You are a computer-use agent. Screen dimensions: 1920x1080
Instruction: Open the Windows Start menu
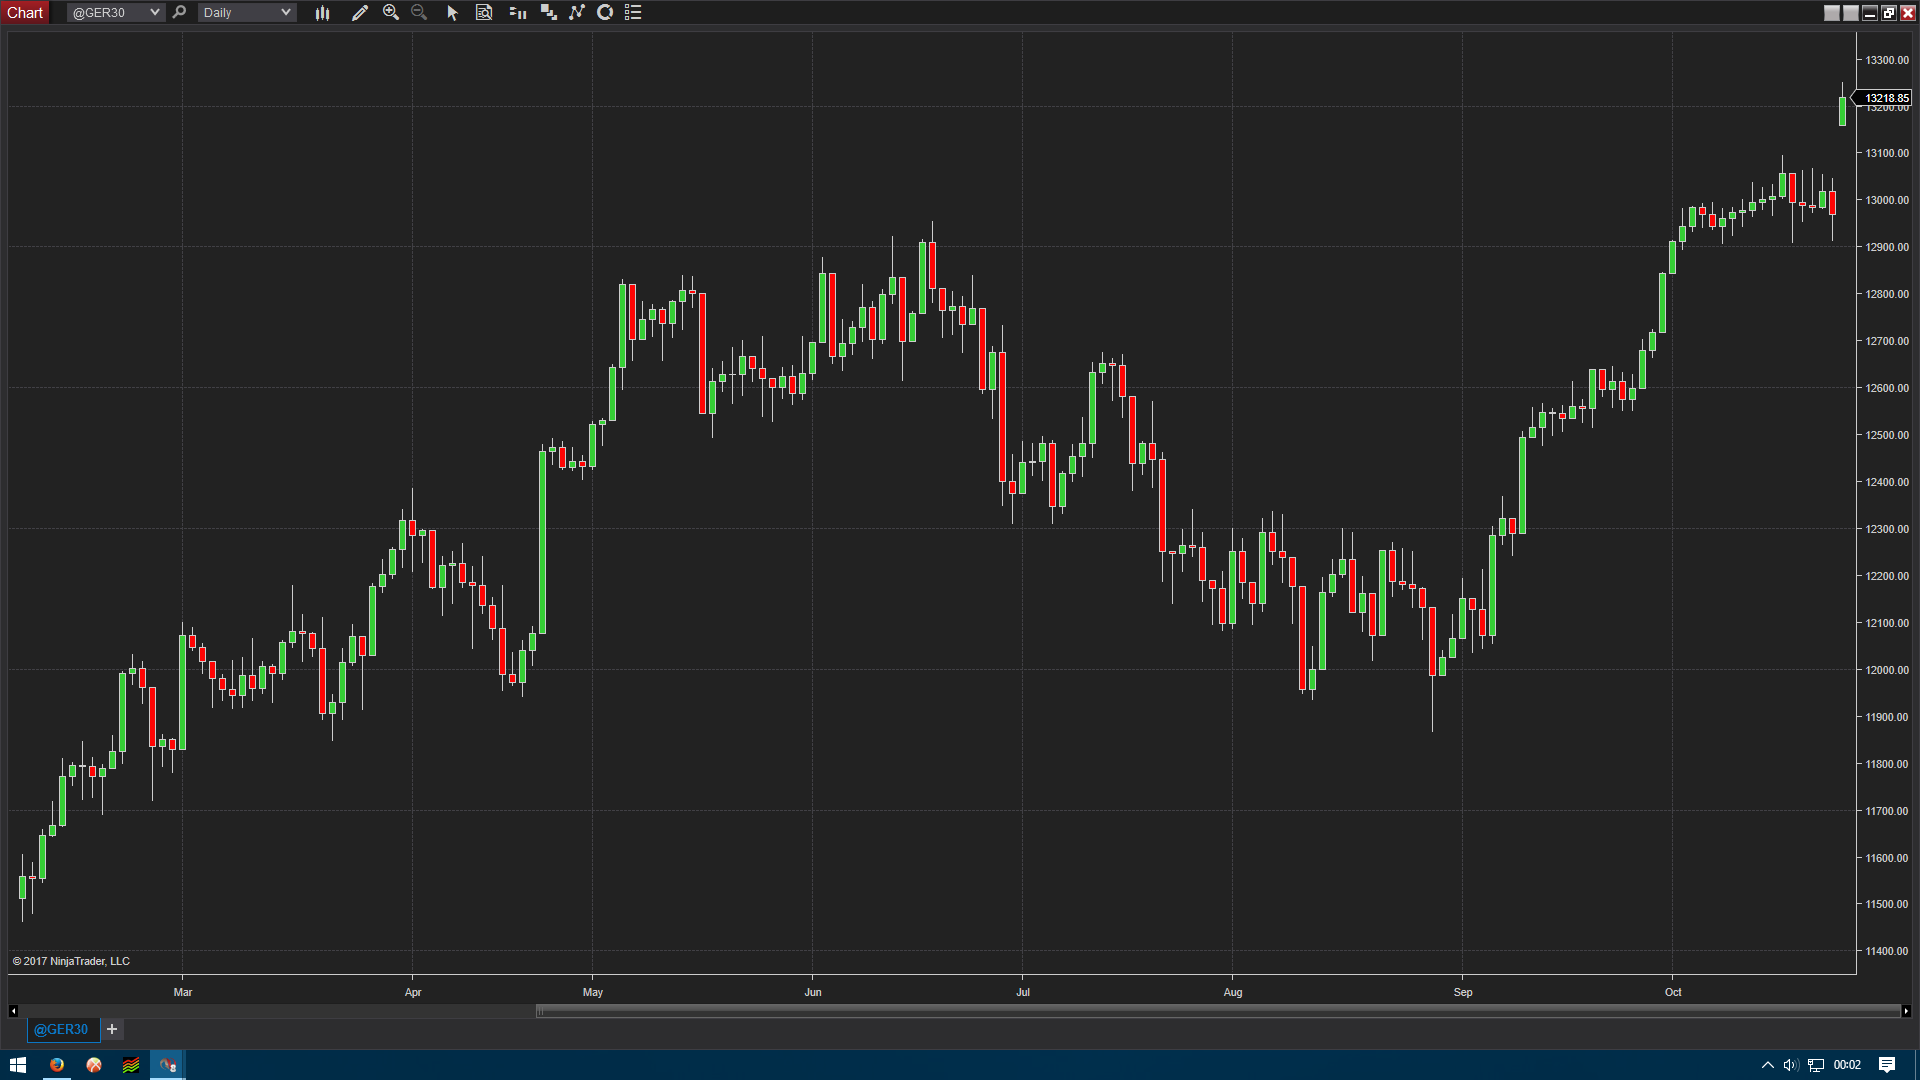[17, 1065]
